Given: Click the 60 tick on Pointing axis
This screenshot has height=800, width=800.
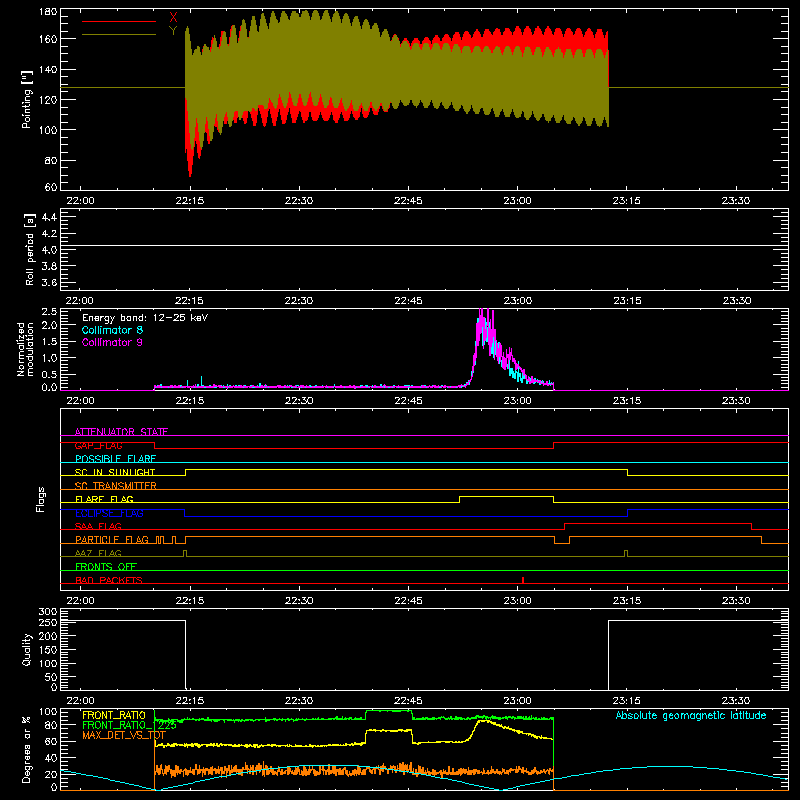Looking at the screenshot, I should 51,187.
